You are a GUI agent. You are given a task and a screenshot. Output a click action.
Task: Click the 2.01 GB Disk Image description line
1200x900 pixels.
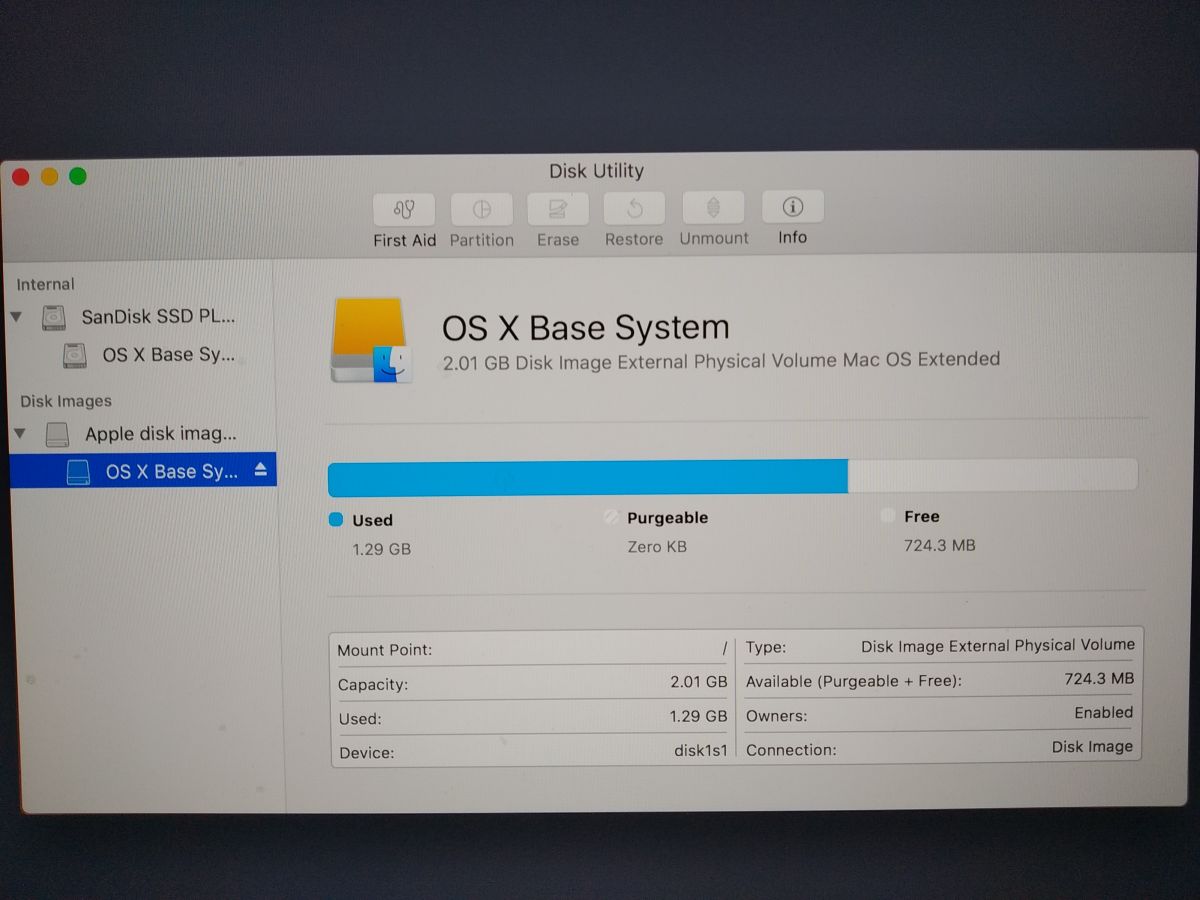[x=721, y=360]
